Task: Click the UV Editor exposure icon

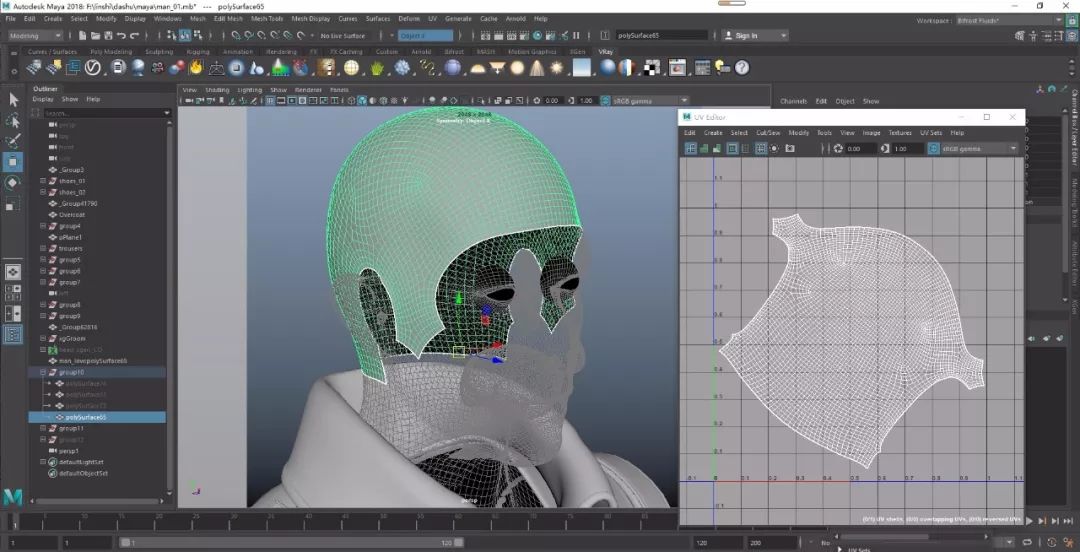Action: (838, 148)
